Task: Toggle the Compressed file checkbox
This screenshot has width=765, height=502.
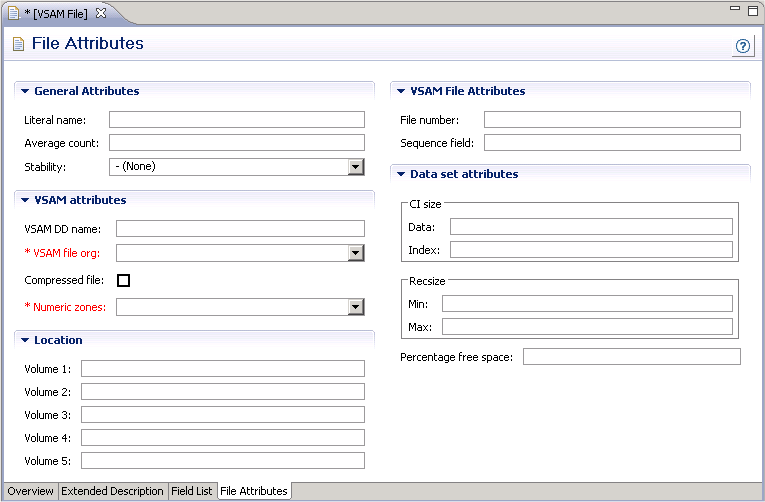Action: pos(123,280)
